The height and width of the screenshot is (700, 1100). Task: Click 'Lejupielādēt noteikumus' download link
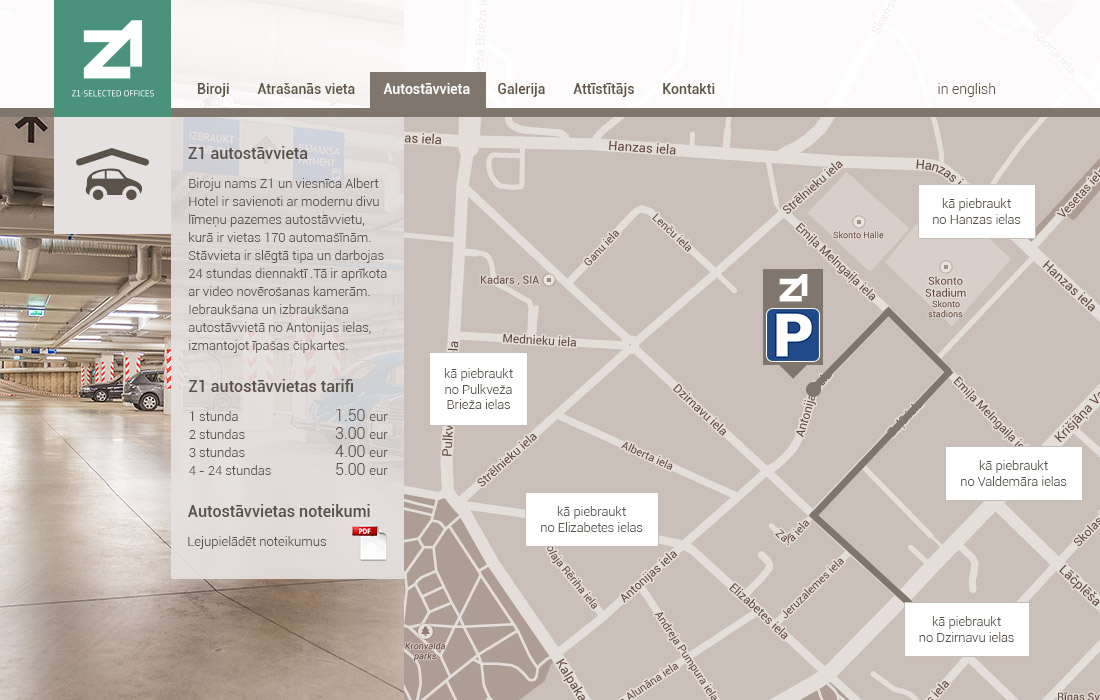pyautogui.click(x=257, y=541)
